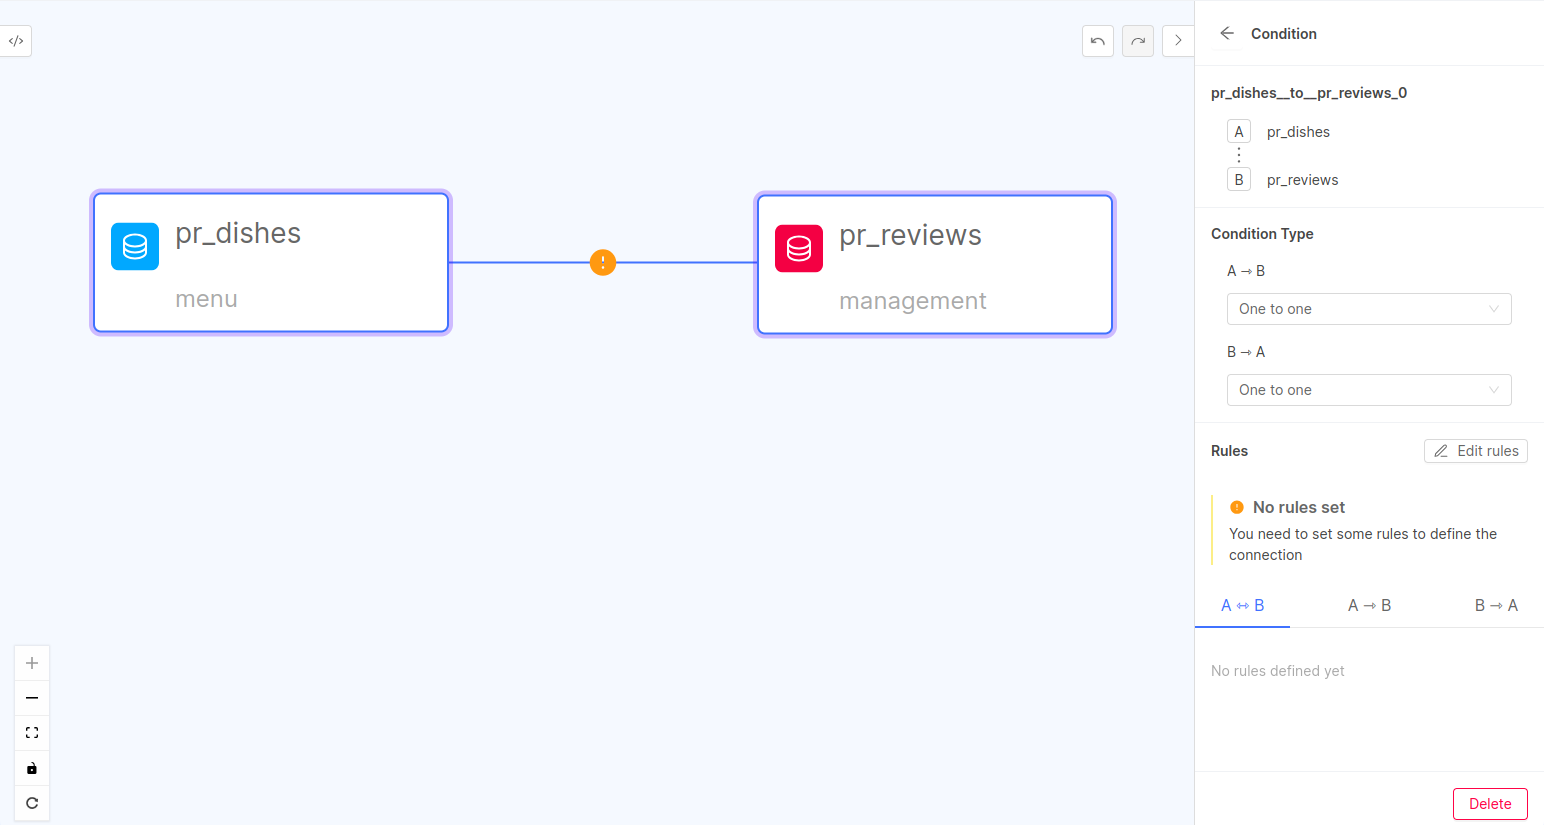Open the A → B condition dropdown
Viewport: 1544px width, 825px height.
pos(1368,309)
